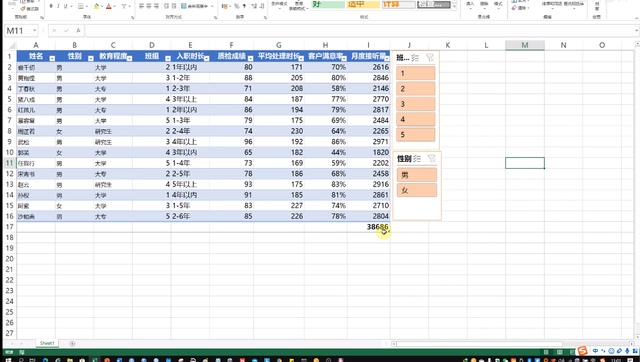640x362 pixels.
Task: Click the cell showing 研究生 in row 8
Action: pyautogui.click(x=113, y=131)
